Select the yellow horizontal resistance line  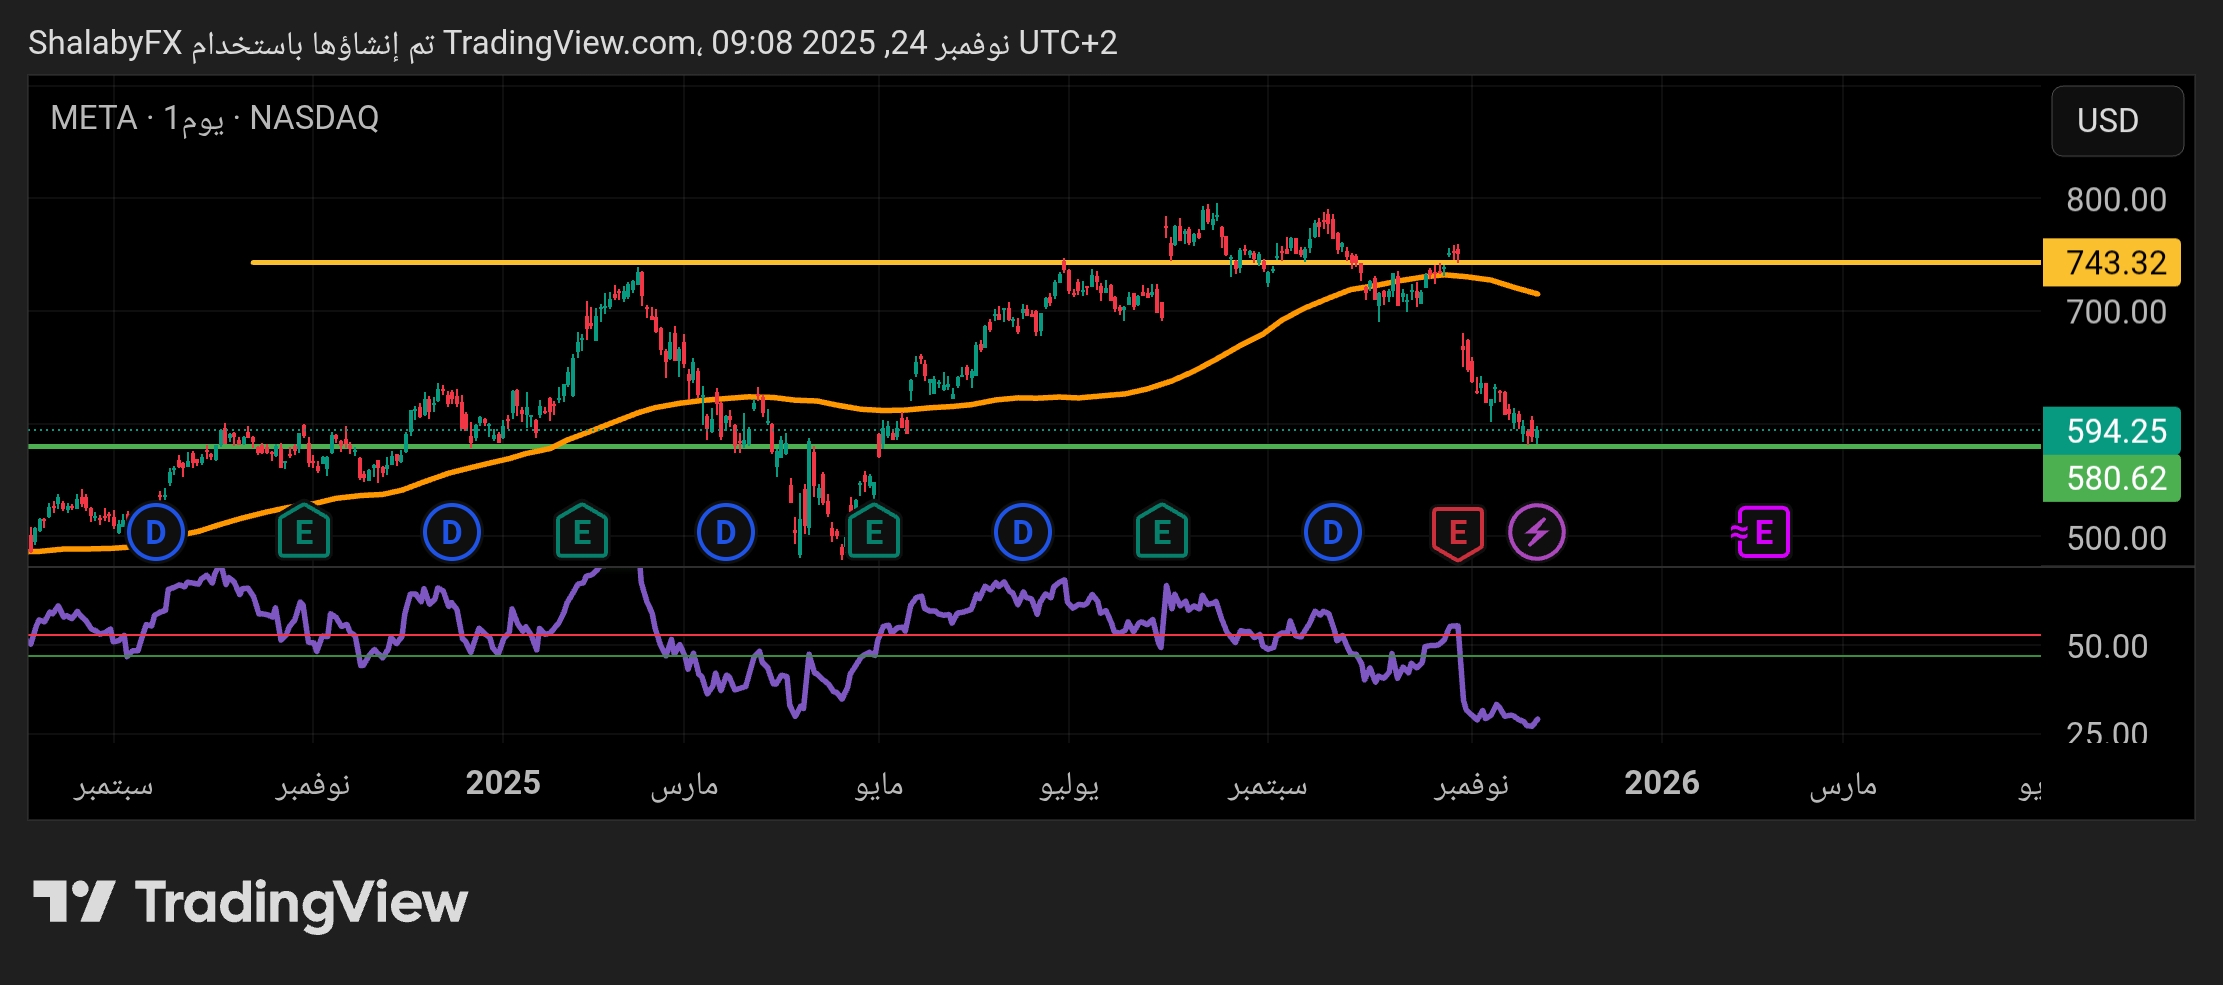[x=800, y=262]
